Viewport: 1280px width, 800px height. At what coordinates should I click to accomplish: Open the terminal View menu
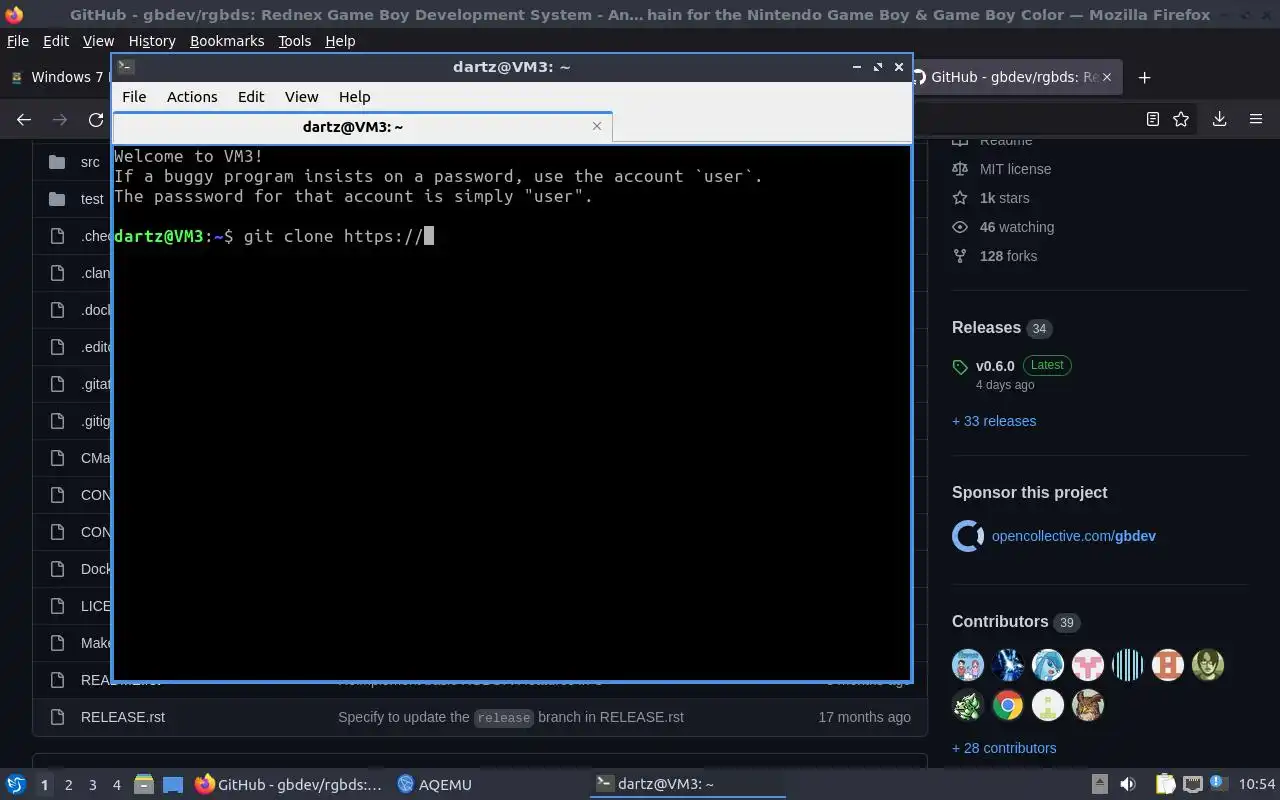301,97
